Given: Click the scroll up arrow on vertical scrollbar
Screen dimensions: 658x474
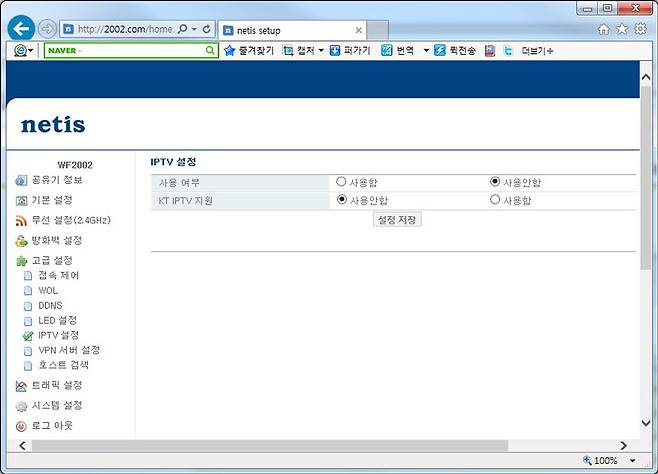Looking at the screenshot, I should (646, 77).
